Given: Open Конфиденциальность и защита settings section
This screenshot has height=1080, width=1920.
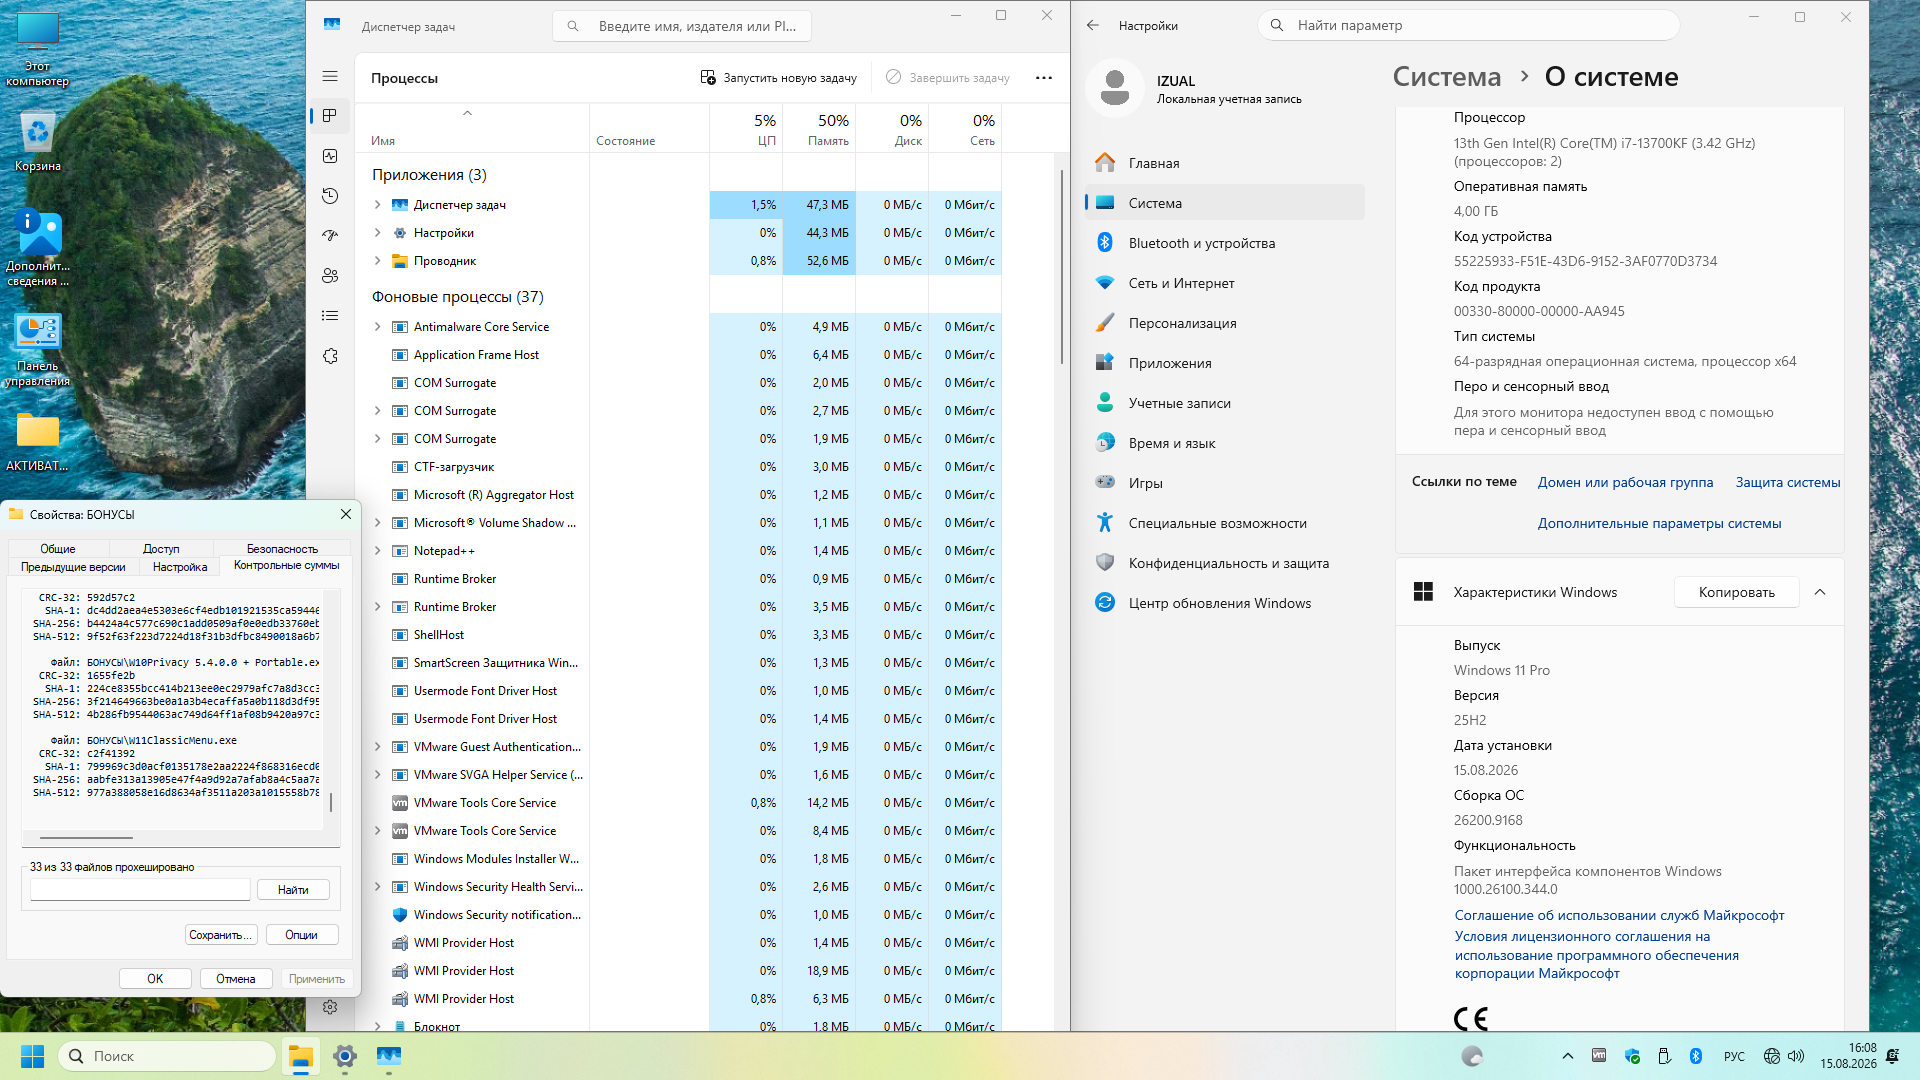Looking at the screenshot, I should 1225,563.
